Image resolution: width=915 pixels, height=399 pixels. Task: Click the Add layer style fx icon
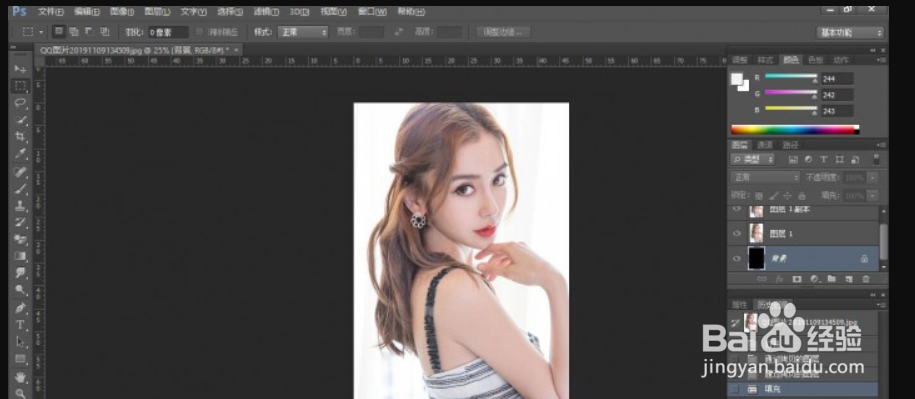[779, 279]
